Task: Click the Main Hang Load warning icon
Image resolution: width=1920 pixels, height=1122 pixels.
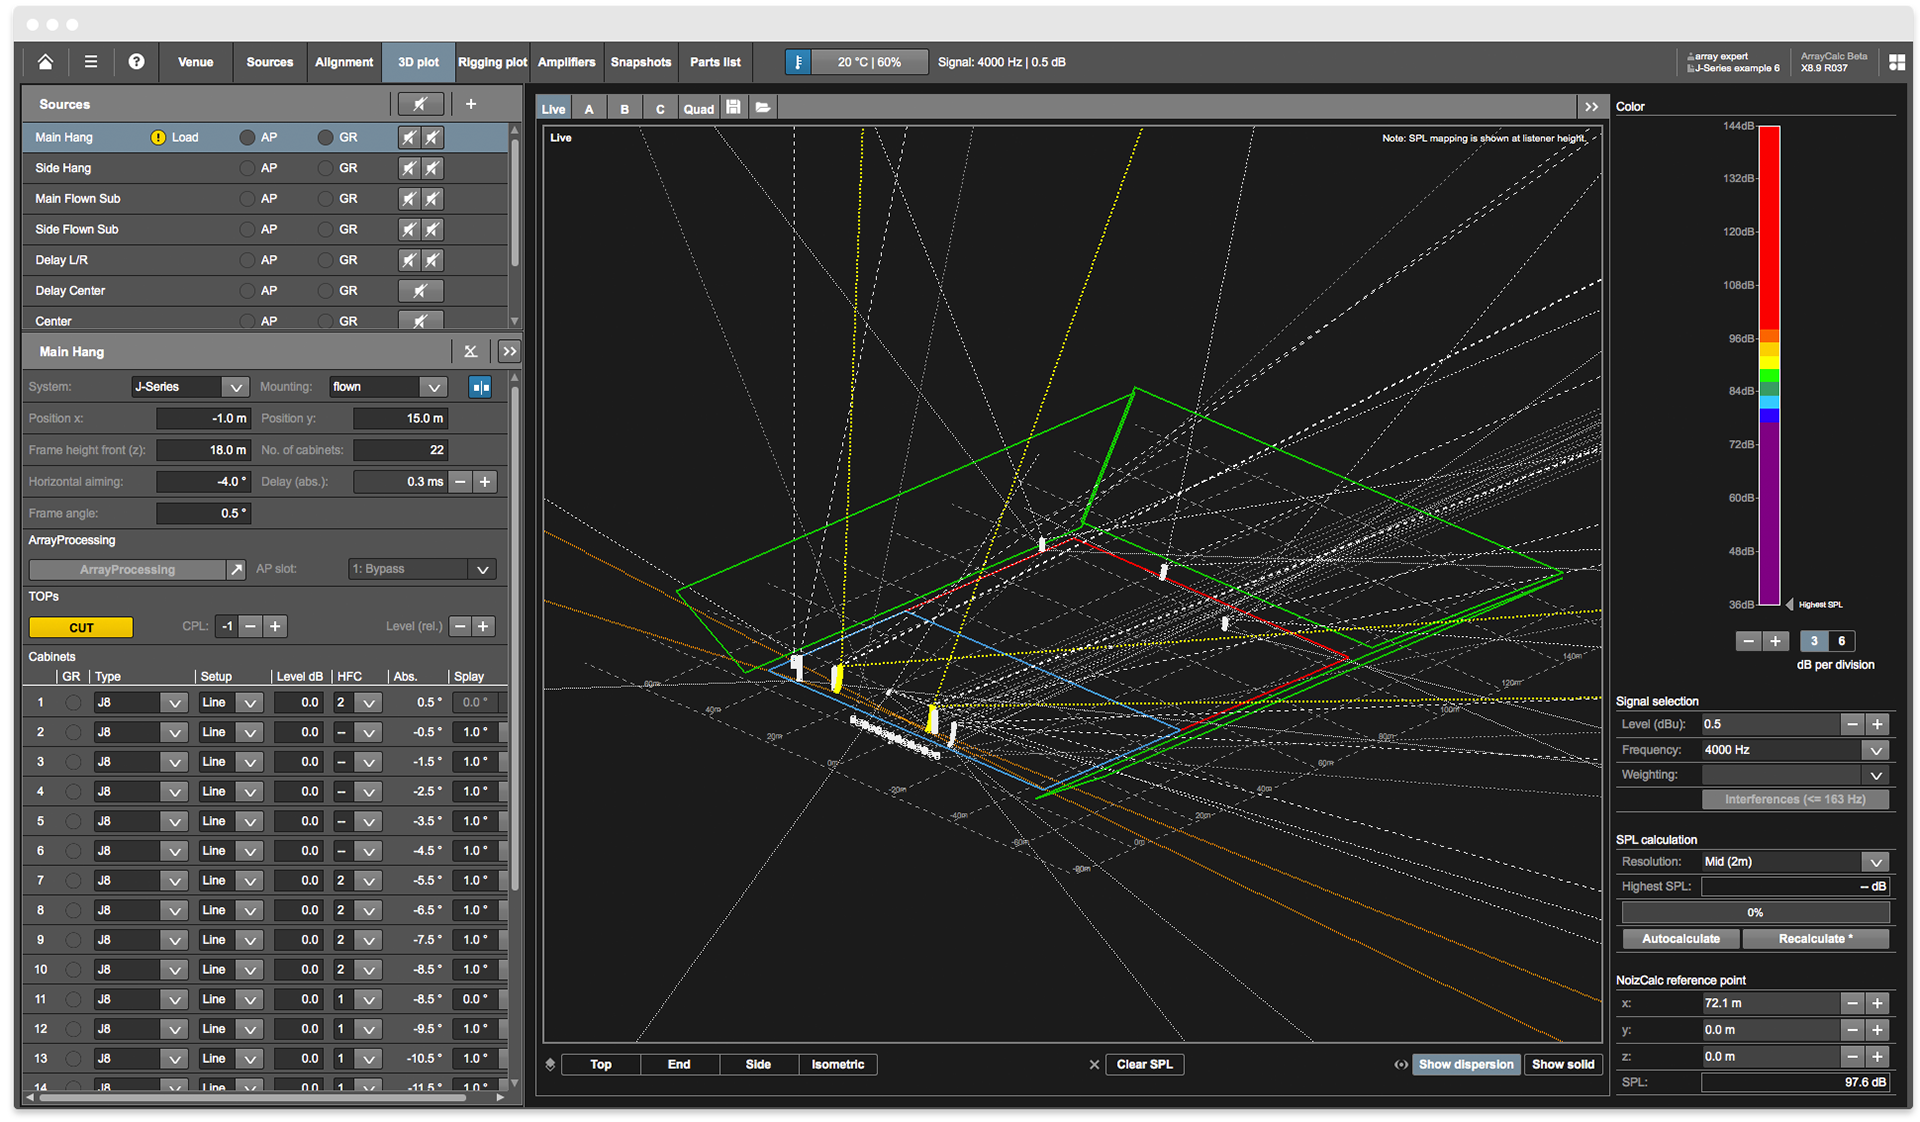Action: click(x=158, y=138)
